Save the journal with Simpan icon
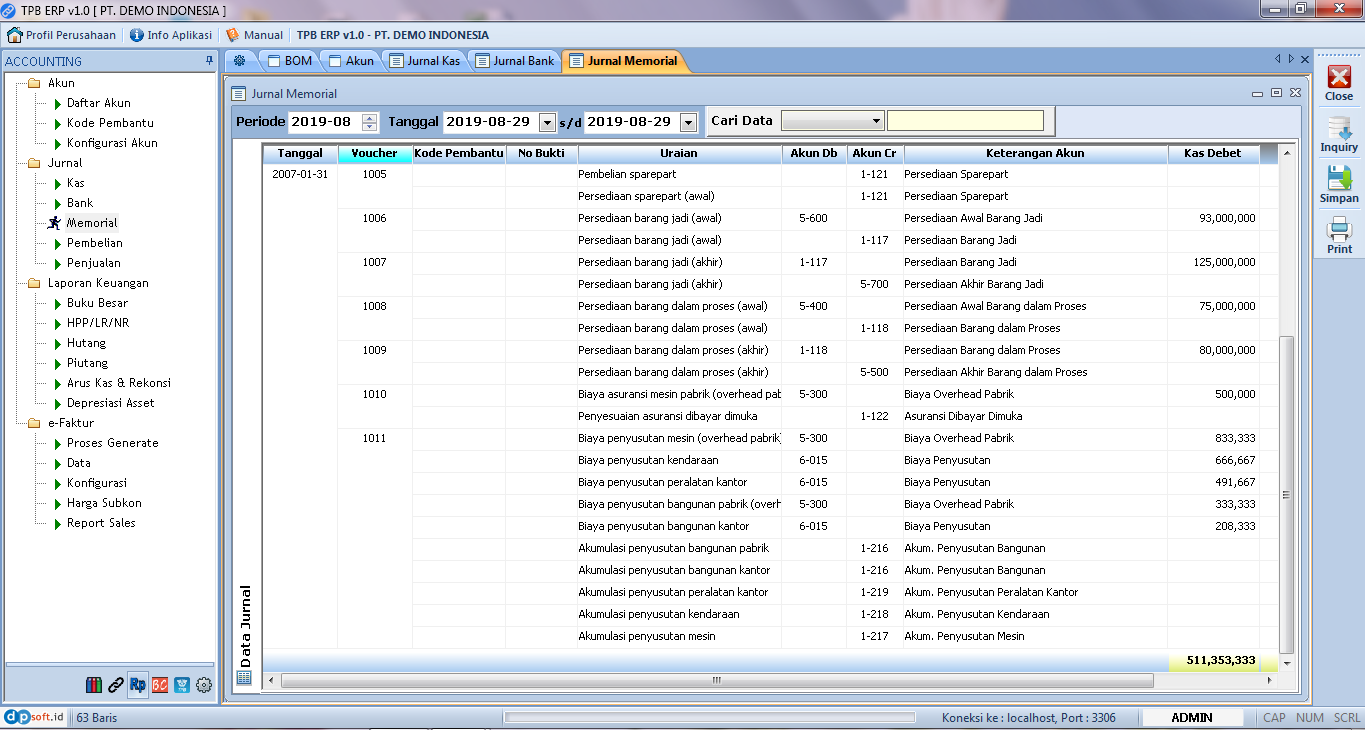1365x730 pixels. [1339, 184]
